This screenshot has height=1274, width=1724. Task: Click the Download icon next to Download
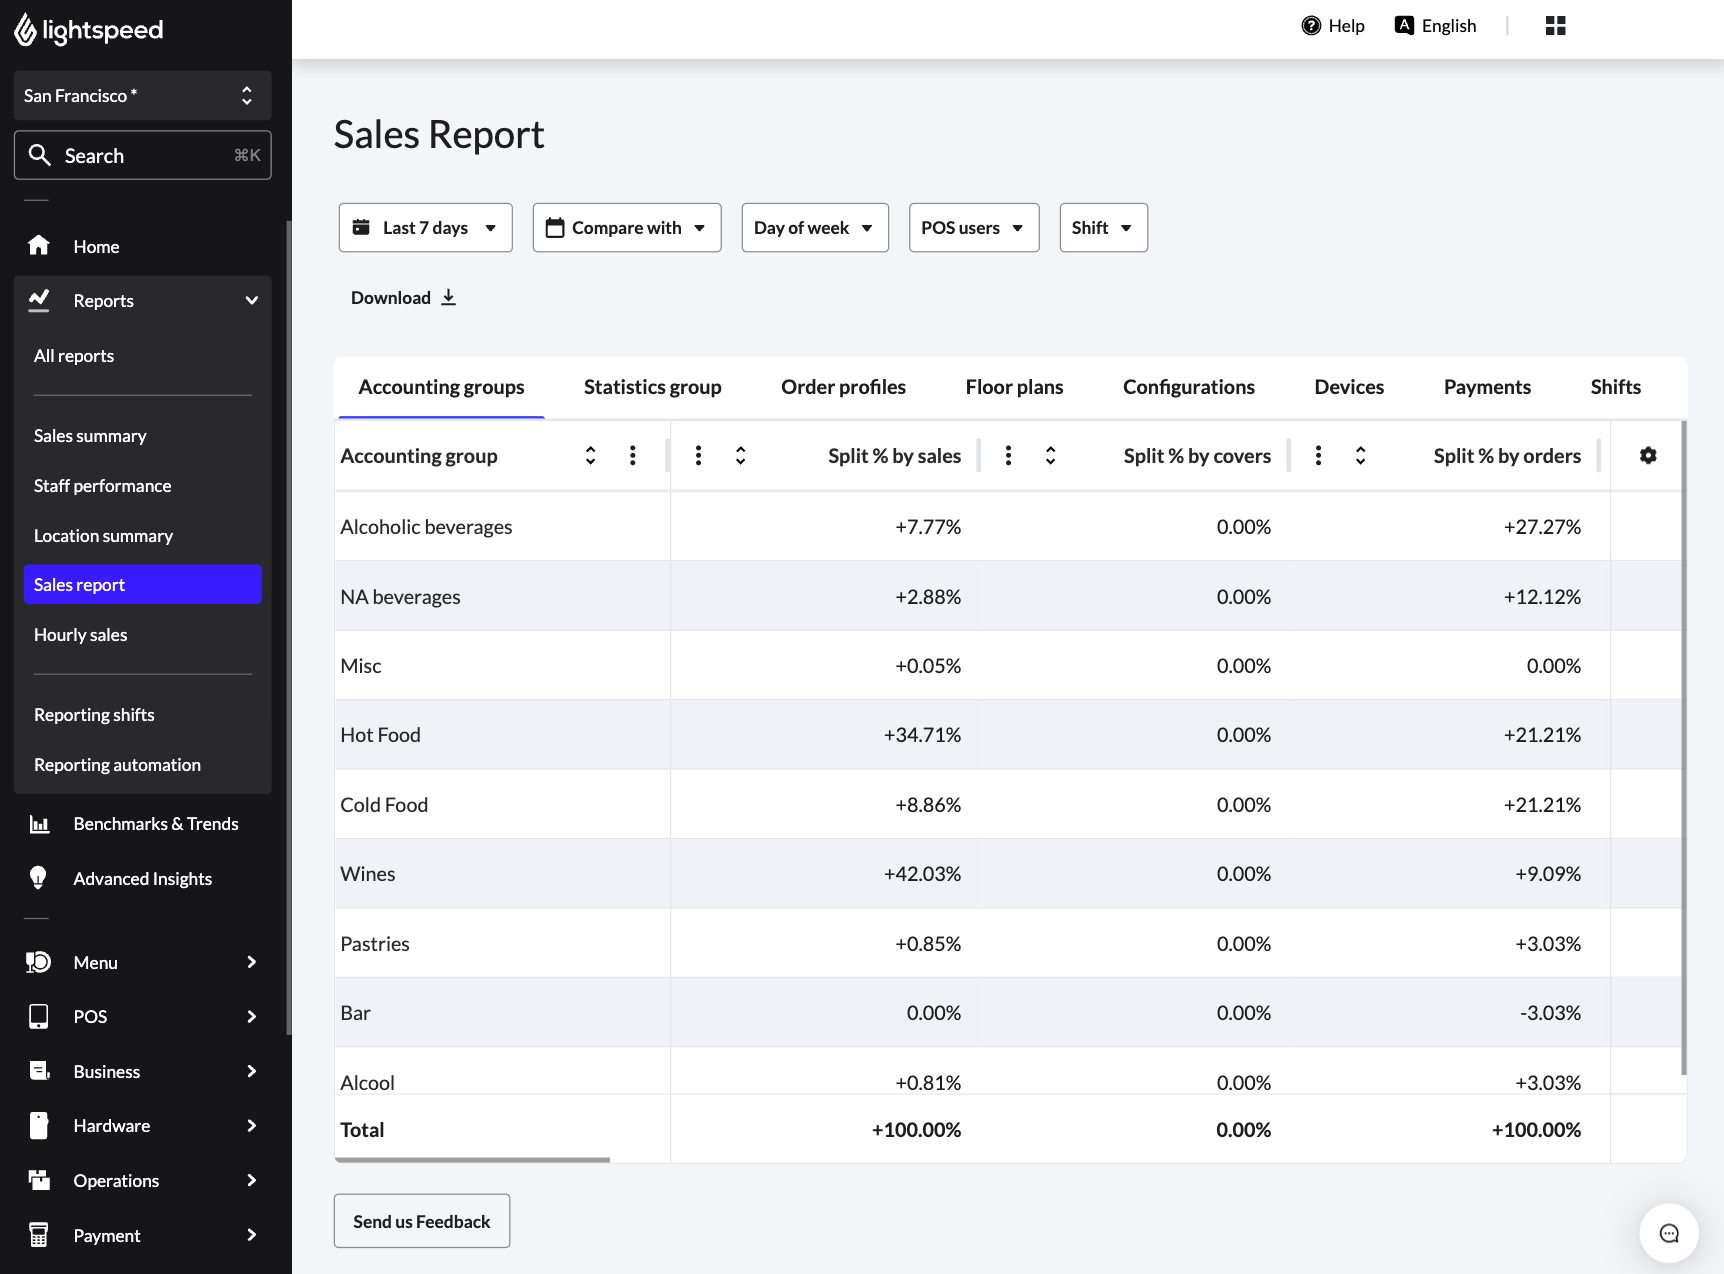448,297
